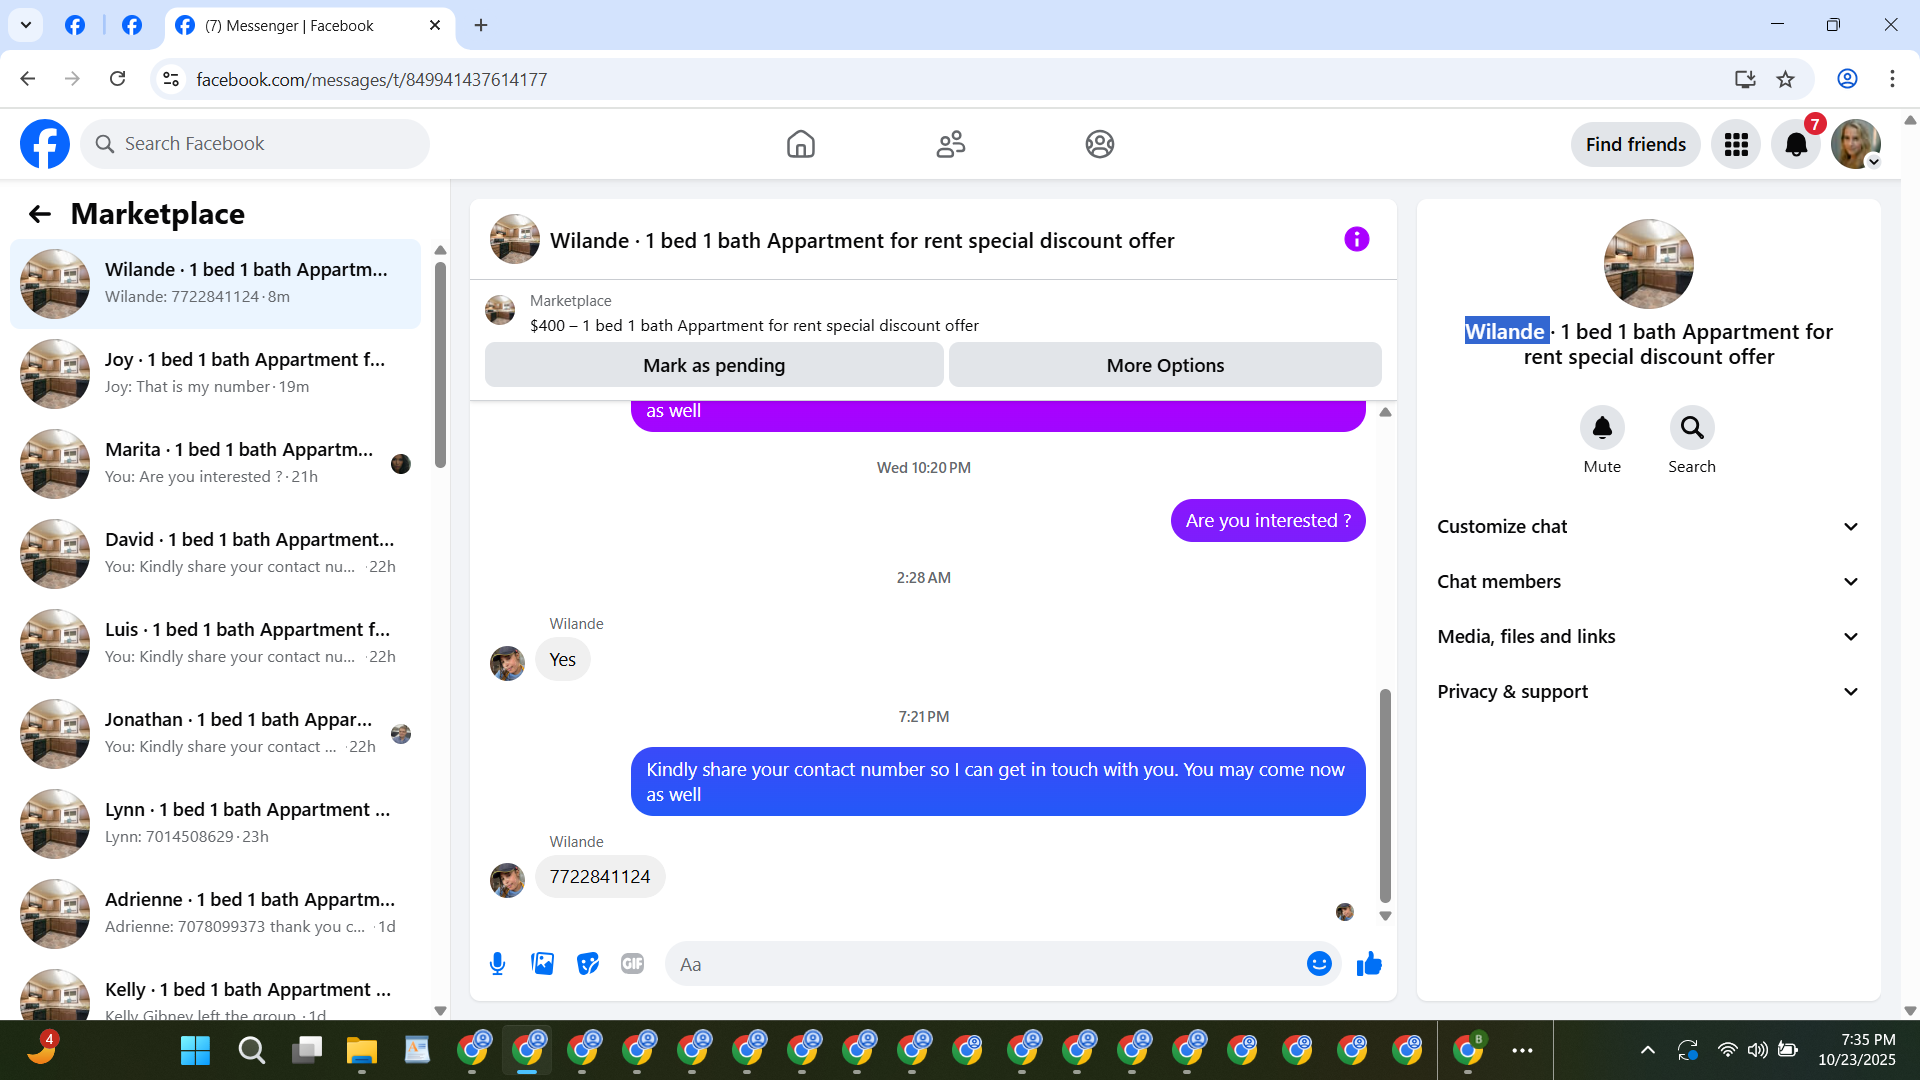Open the GIF picker
This screenshot has width=1920, height=1080.
click(x=632, y=964)
